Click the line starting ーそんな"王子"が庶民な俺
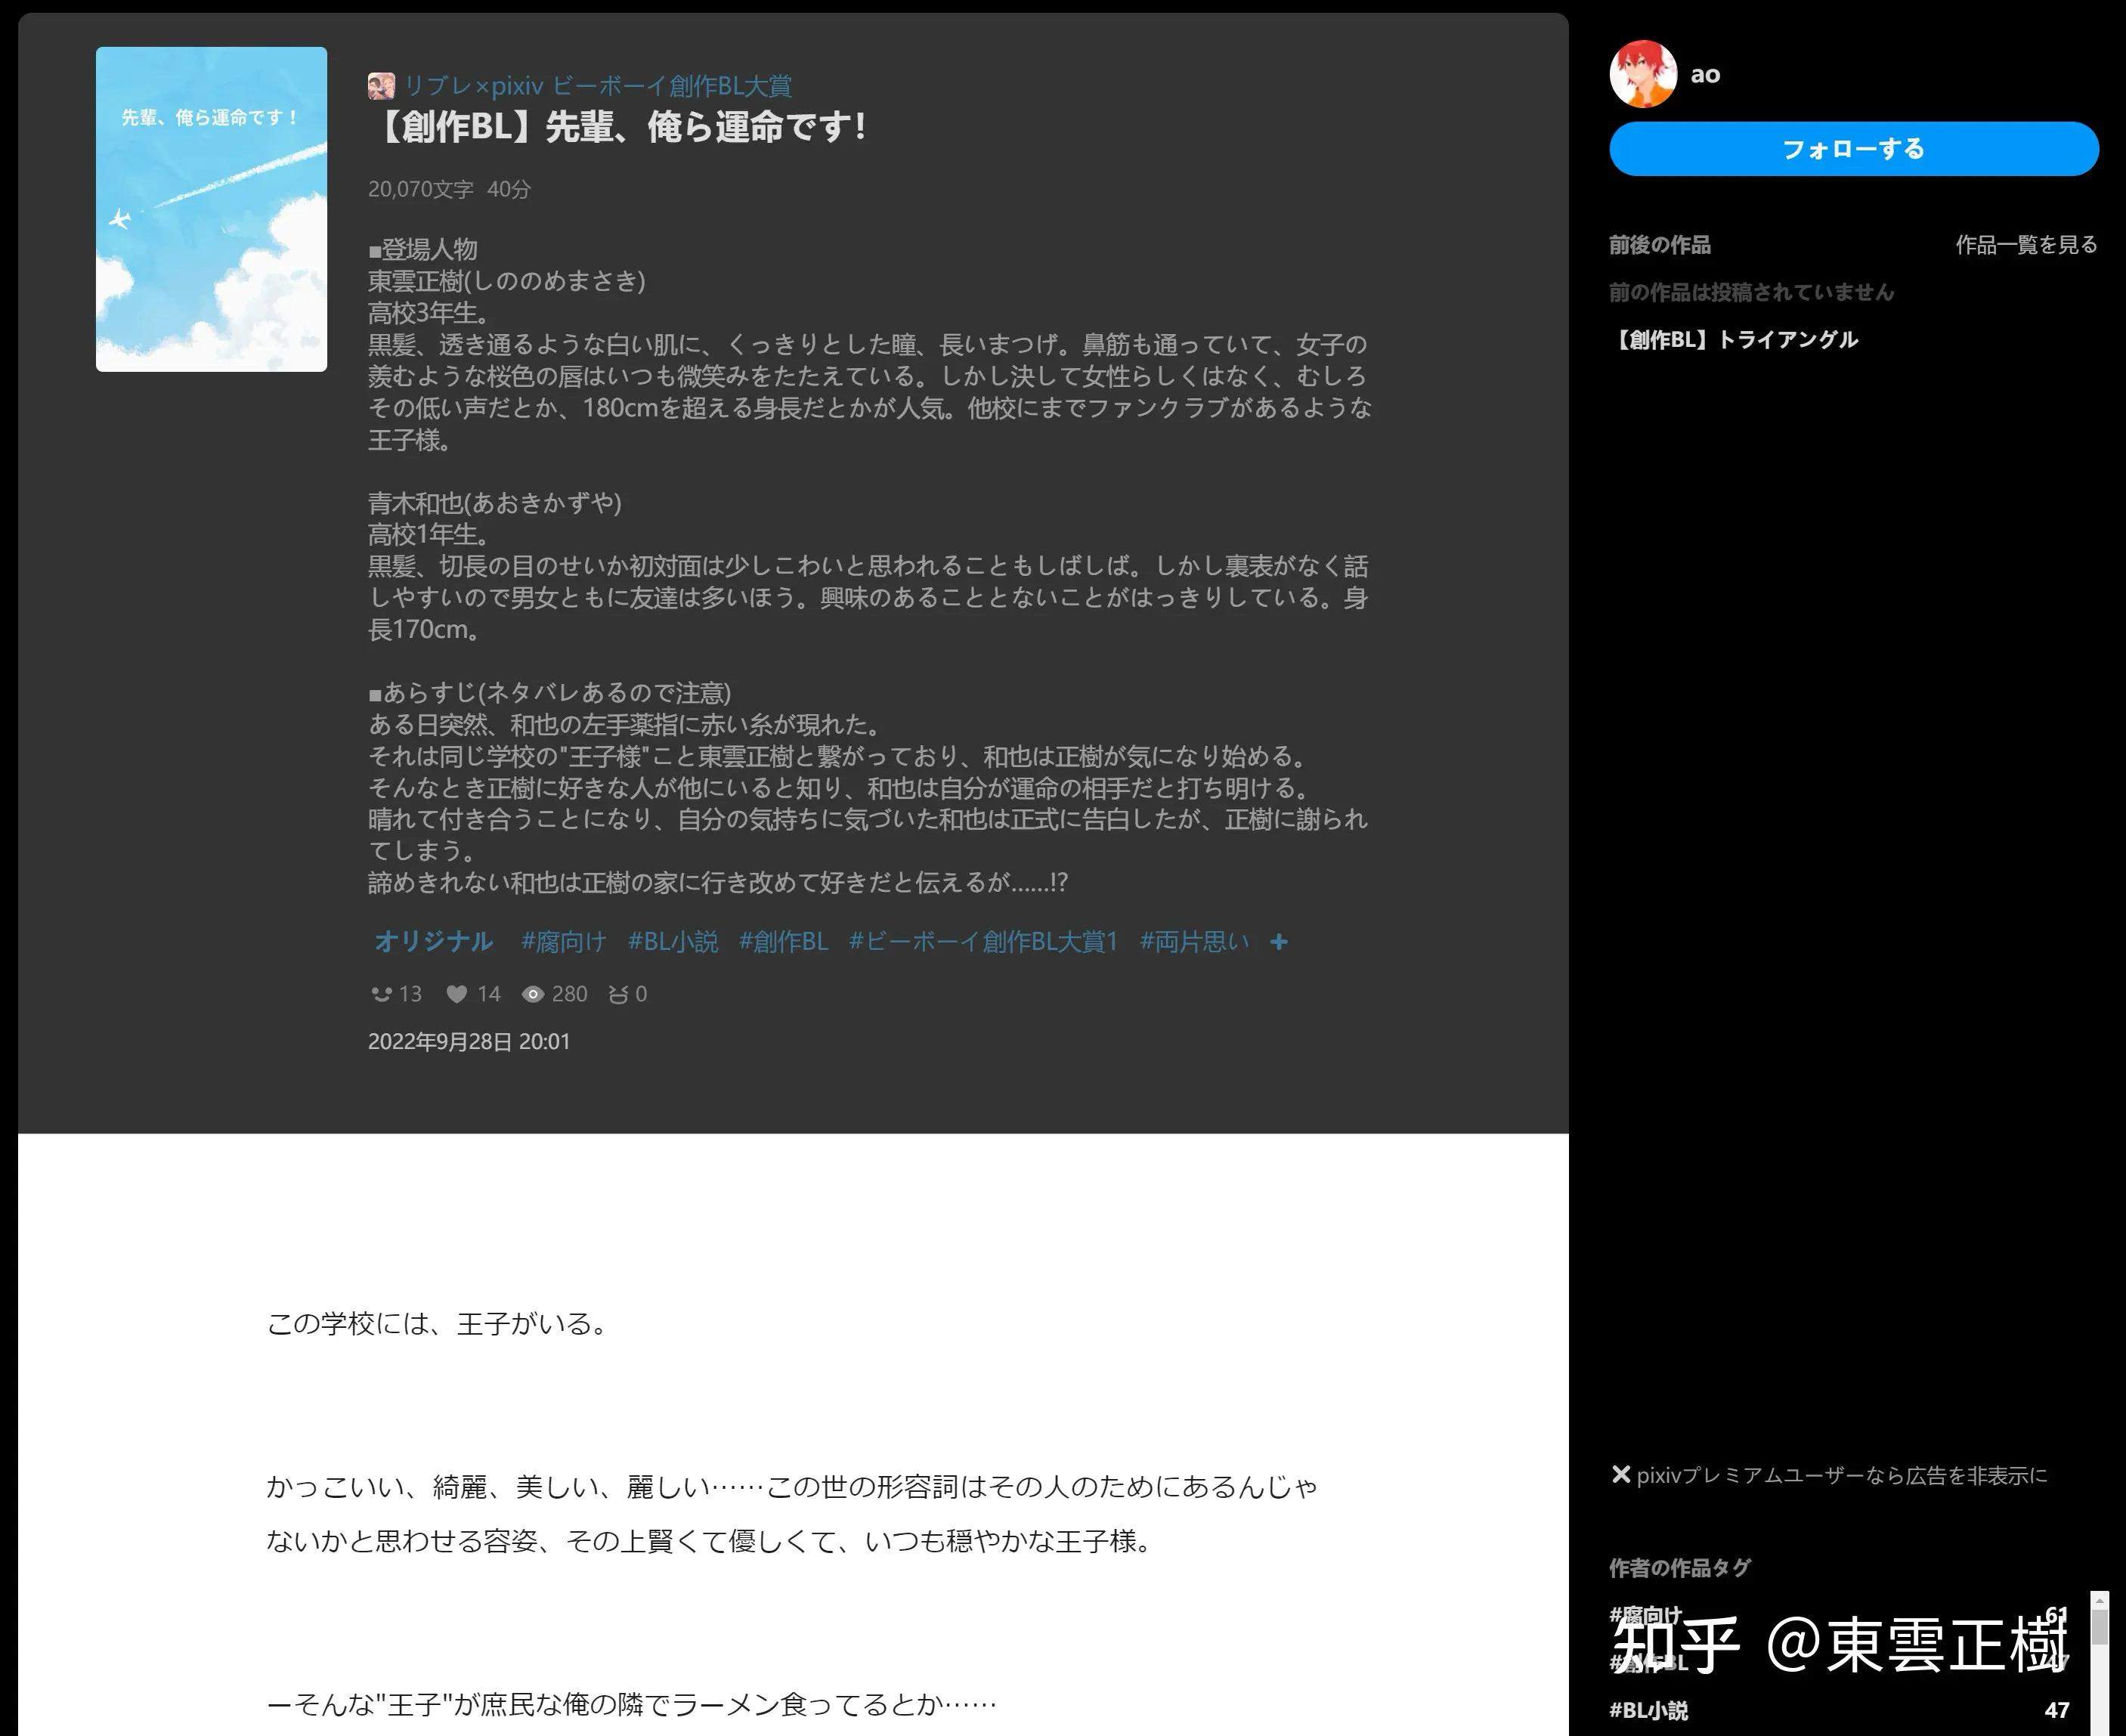Screen dimensions: 2126x1736 click(x=632, y=1704)
